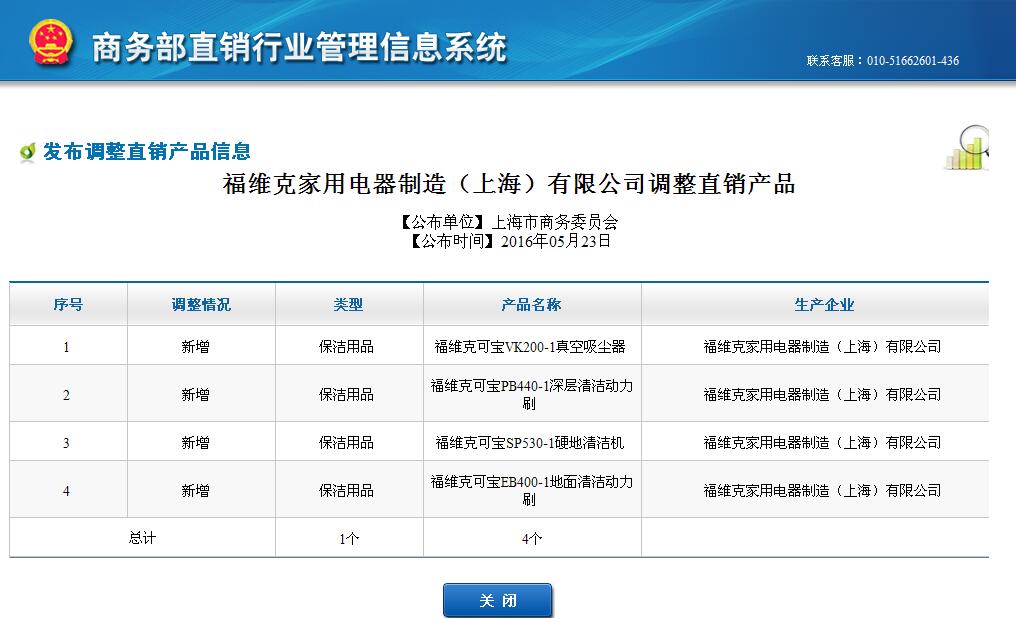Click the green leaf icon beside section heading
The width and height of the screenshot is (1016, 619).
(x=27, y=153)
